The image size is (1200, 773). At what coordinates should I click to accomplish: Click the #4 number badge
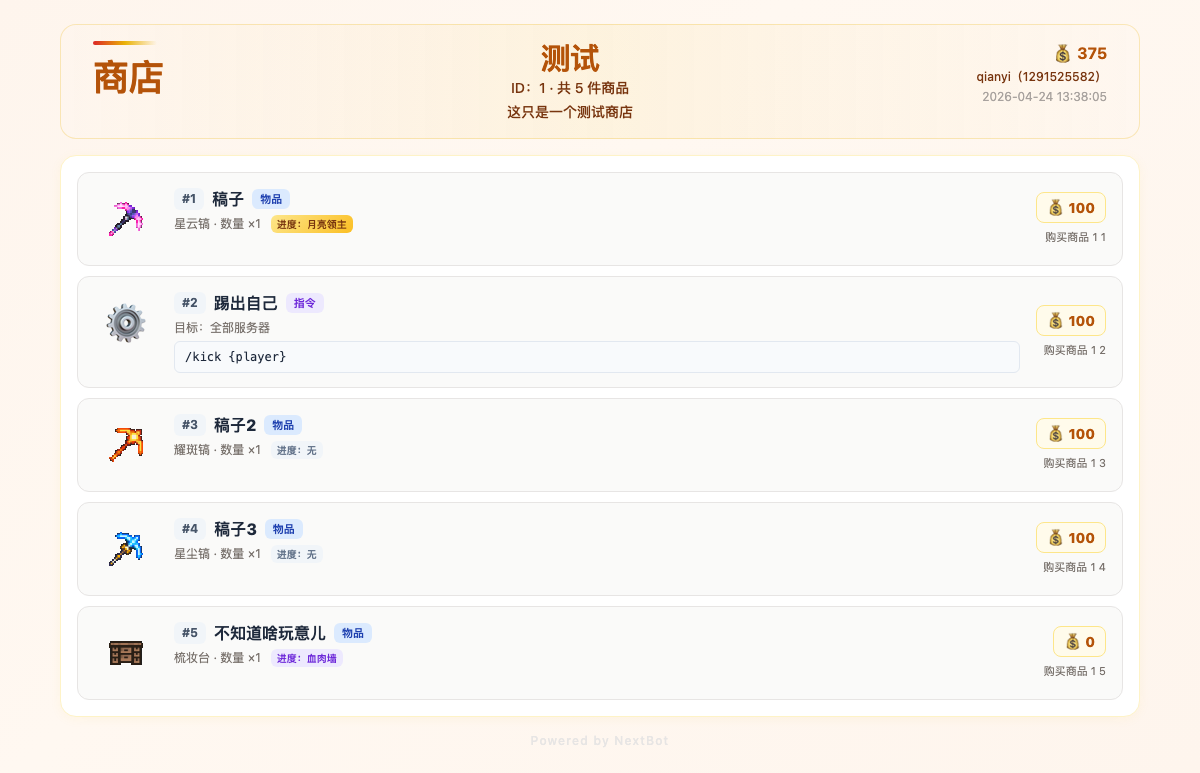pos(190,529)
